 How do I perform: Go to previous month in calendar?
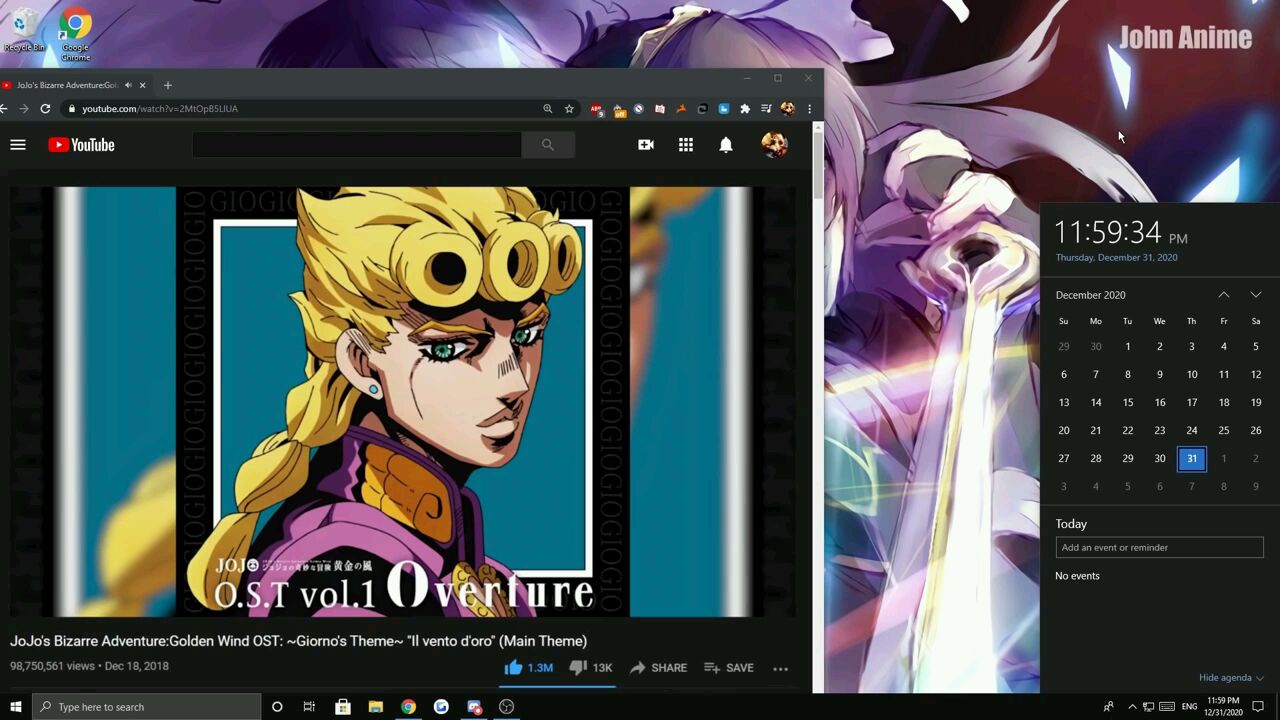(x=1223, y=295)
